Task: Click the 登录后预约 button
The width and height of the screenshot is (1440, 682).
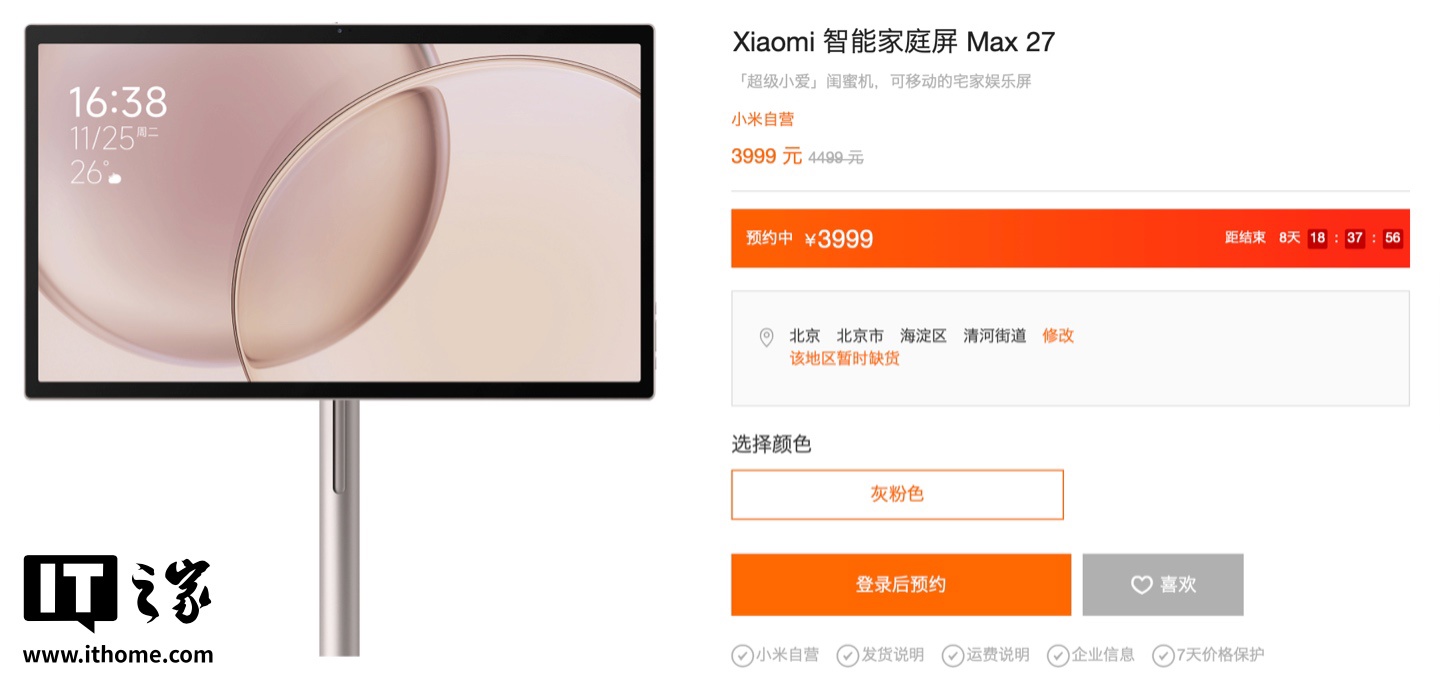Action: tap(901, 585)
